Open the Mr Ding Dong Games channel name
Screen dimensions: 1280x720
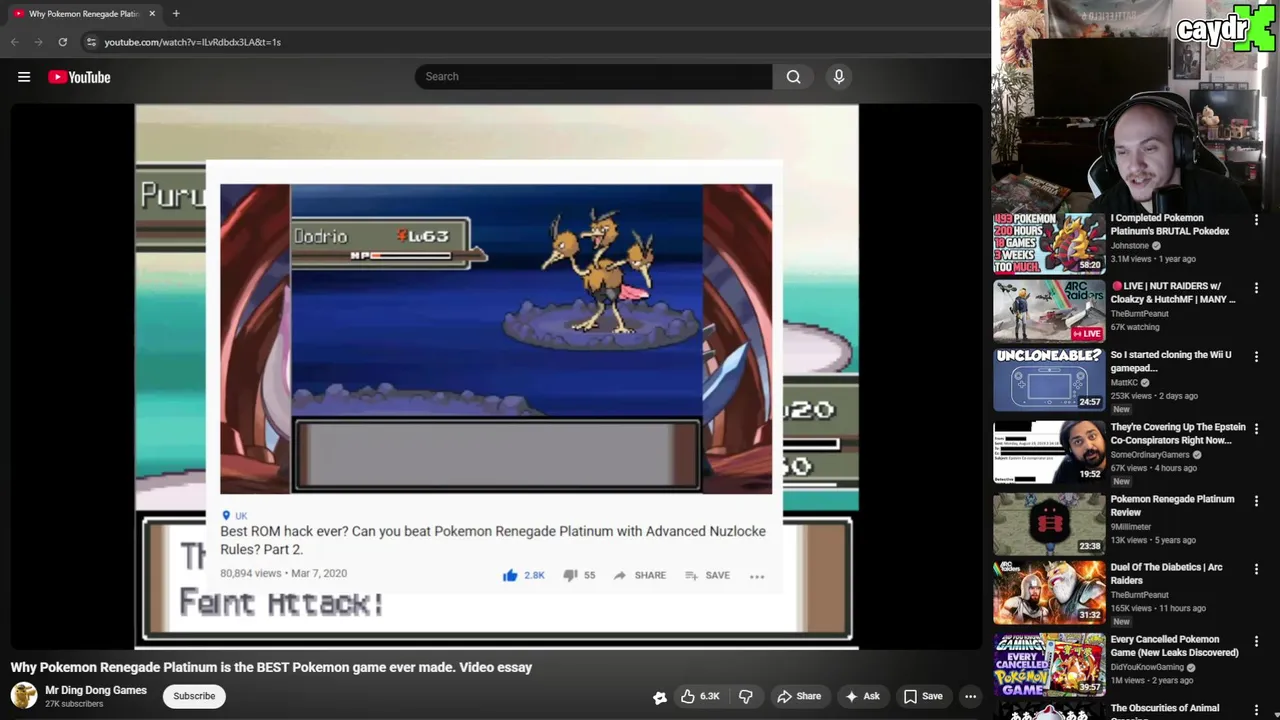click(96, 690)
